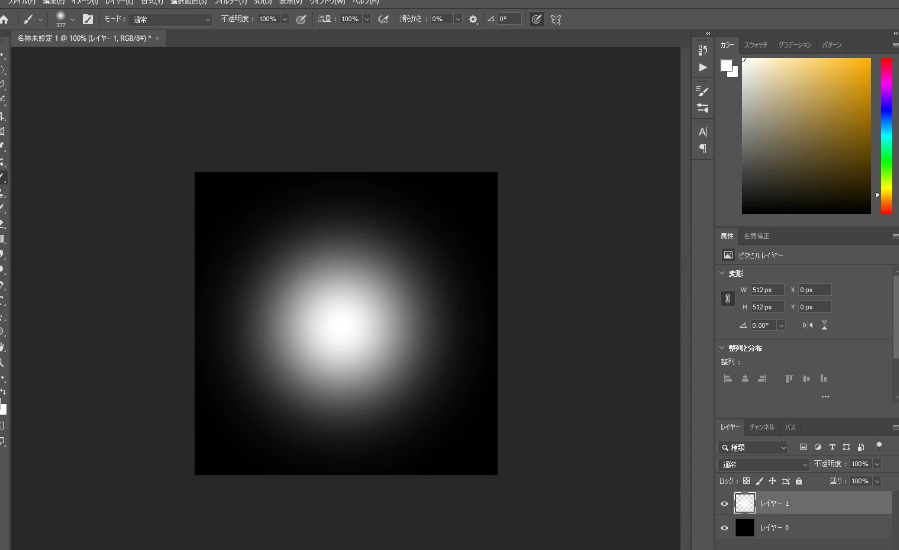Open the brush preset picker dropdown arrow

tap(72, 19)
